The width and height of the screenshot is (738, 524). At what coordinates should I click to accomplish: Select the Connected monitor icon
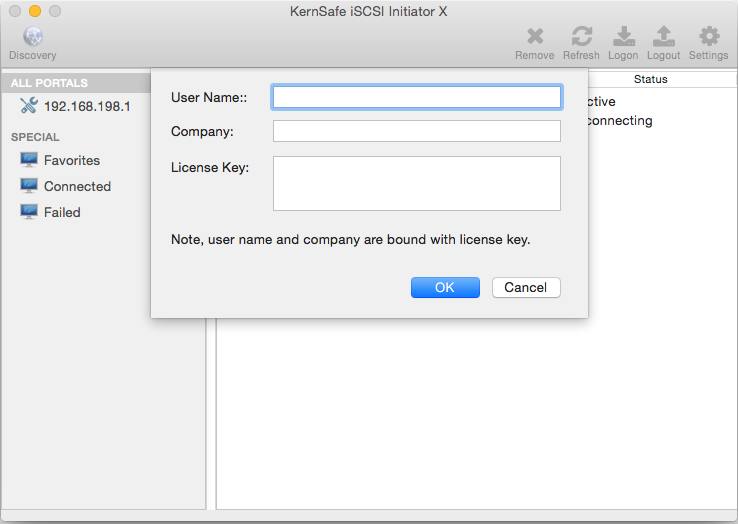pyautogui.click(x=29, y=186)
